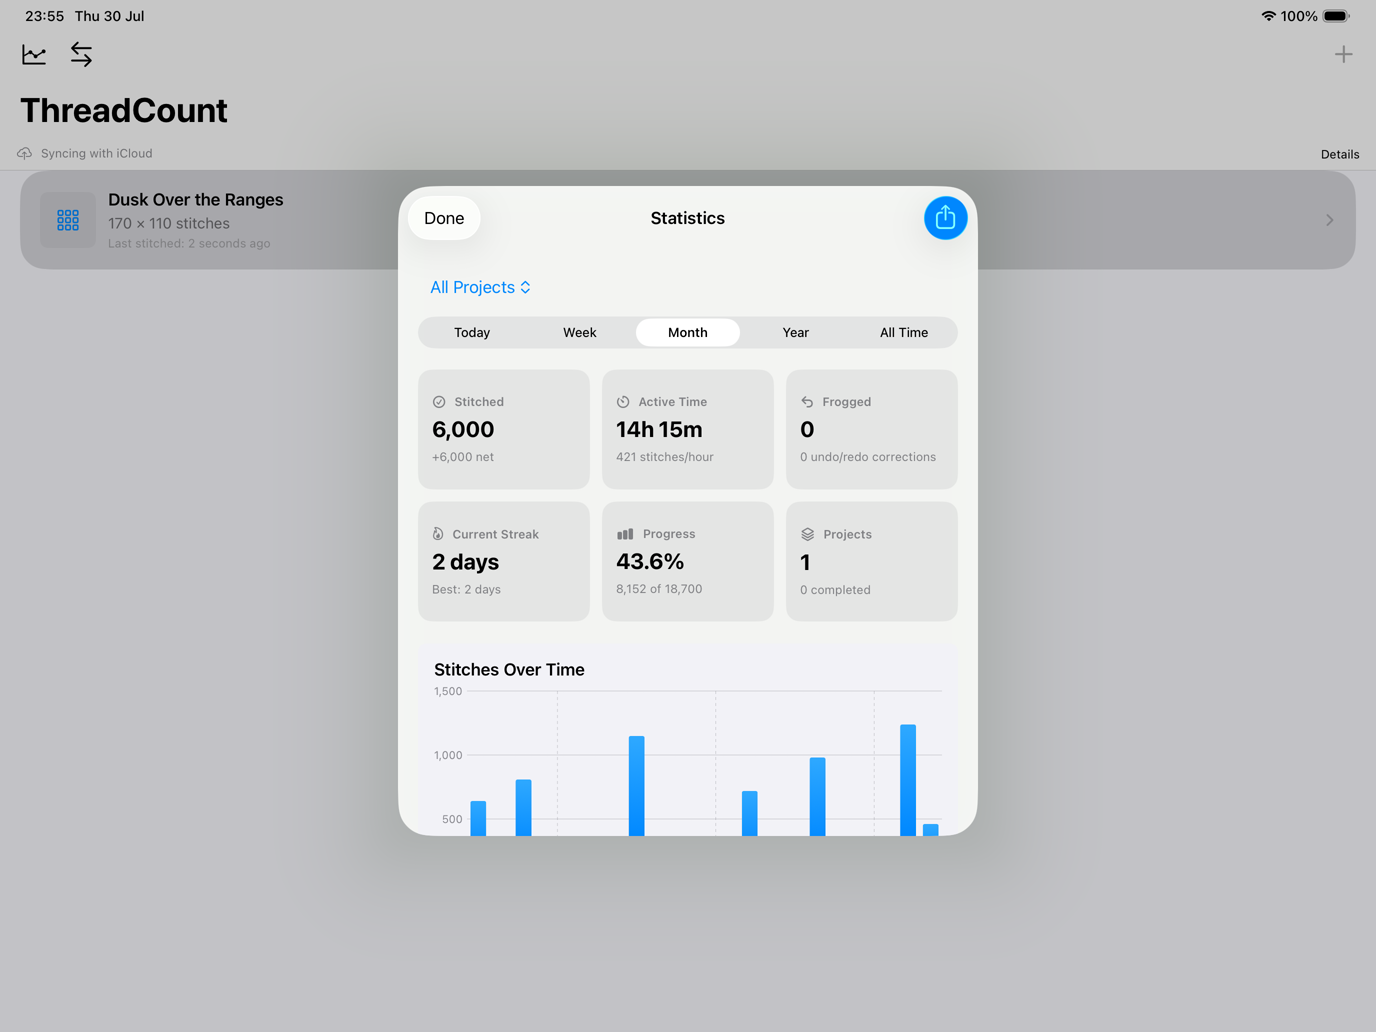
Task: Switch to the Today period tab
Action: pyautogui.click(x=472, y=333)
